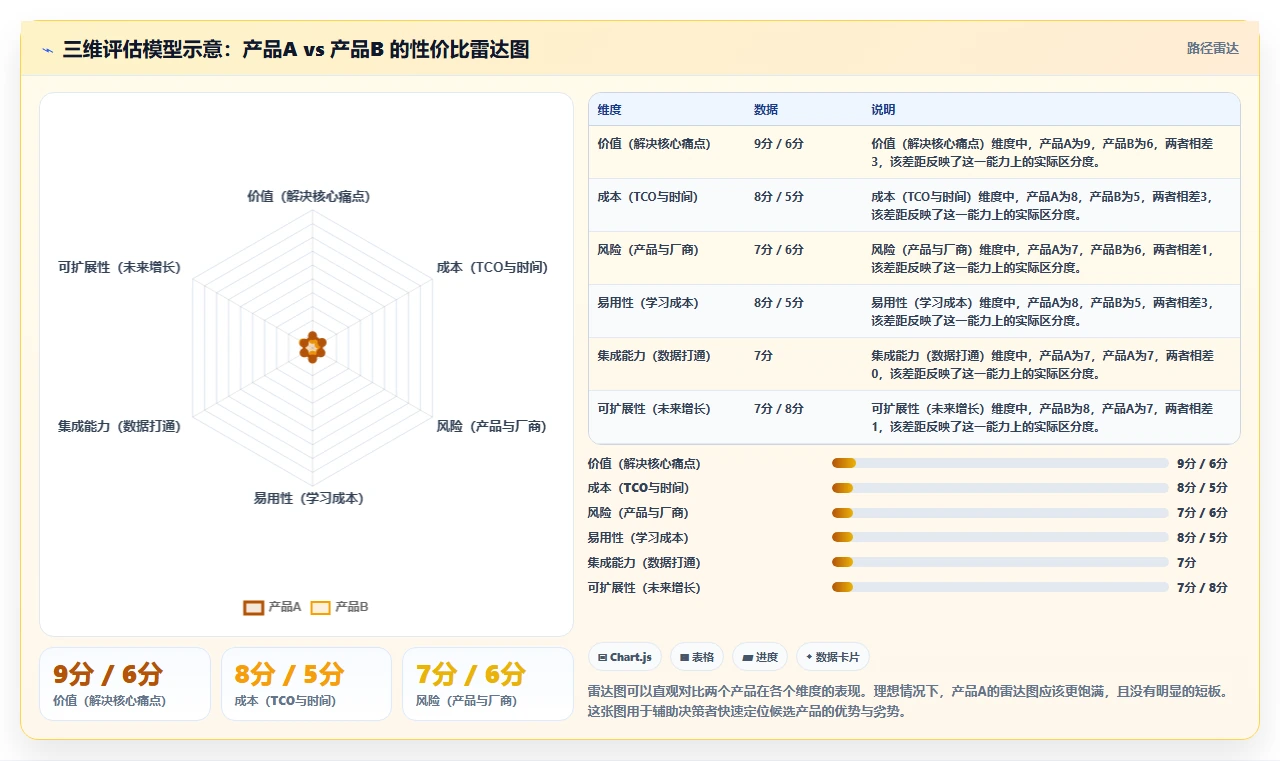Click the 说明 text of the 价值 row
Screen dimensions: 1280x761
tap(1042, 152)
